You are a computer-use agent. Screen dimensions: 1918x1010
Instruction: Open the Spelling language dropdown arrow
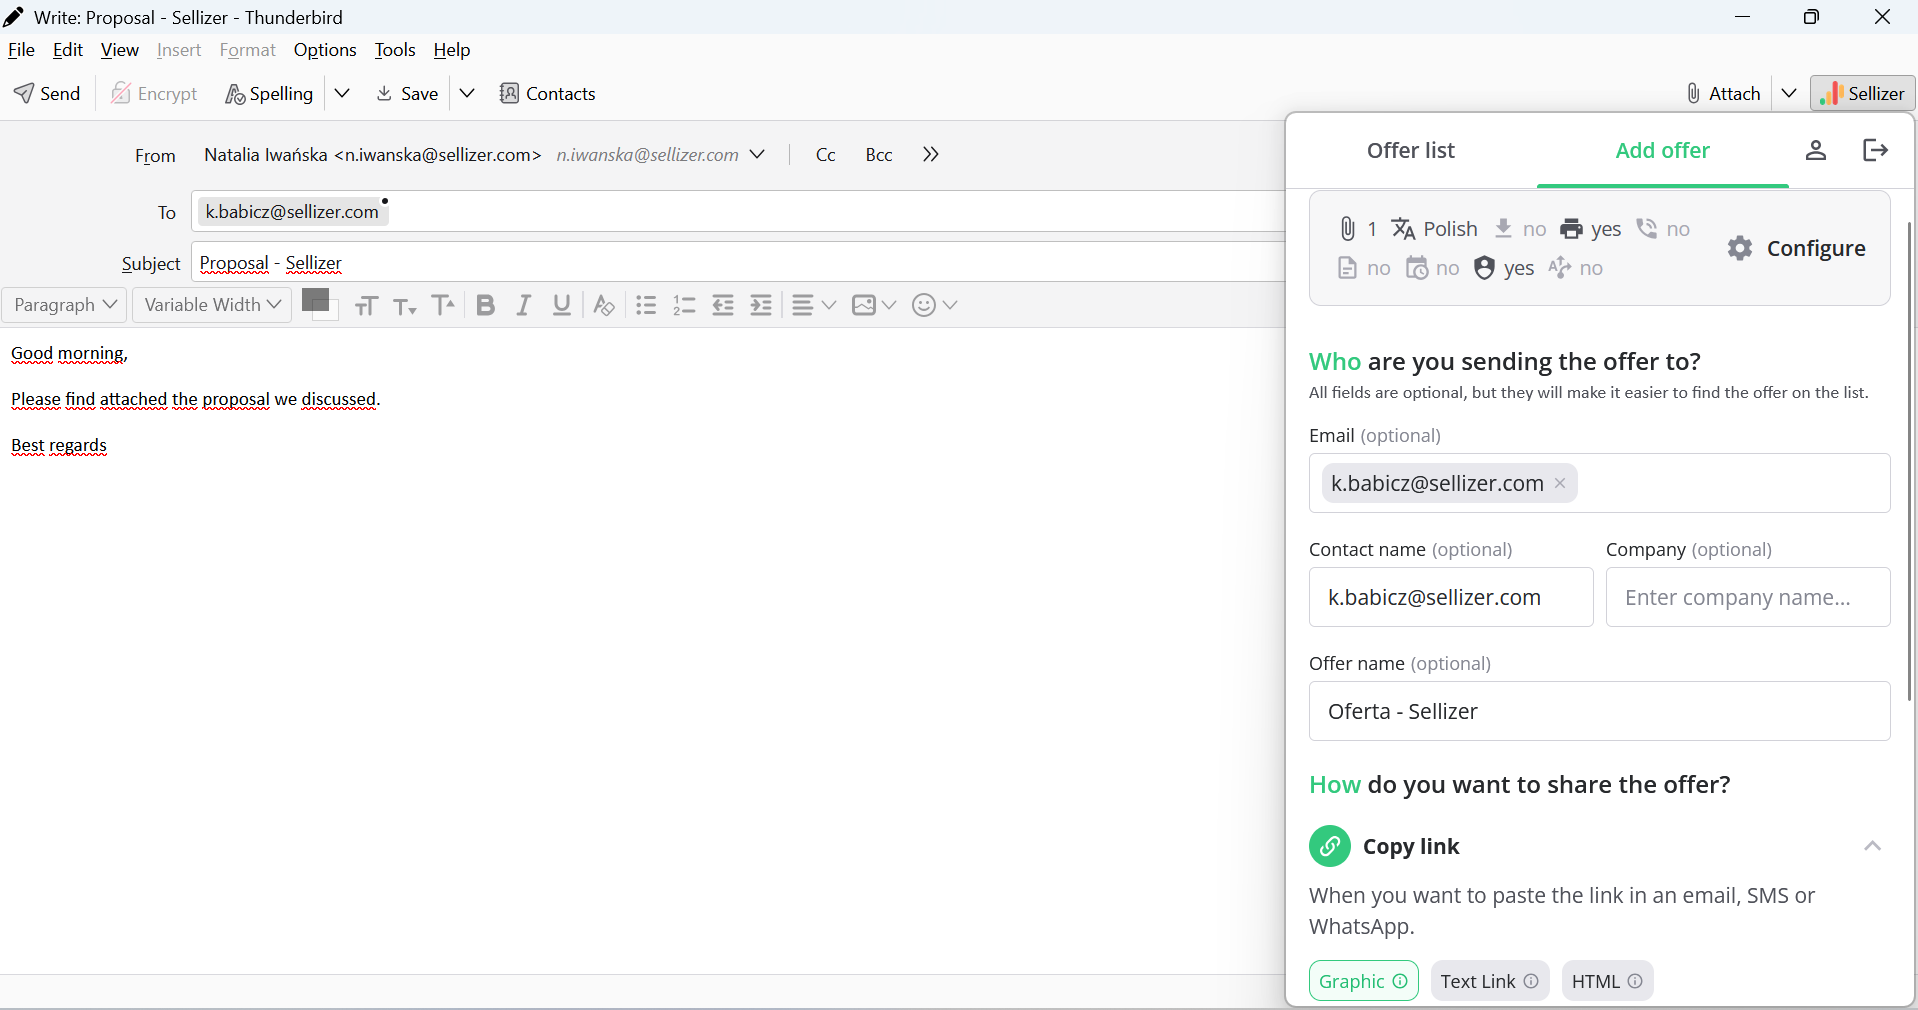coord(342,93)
